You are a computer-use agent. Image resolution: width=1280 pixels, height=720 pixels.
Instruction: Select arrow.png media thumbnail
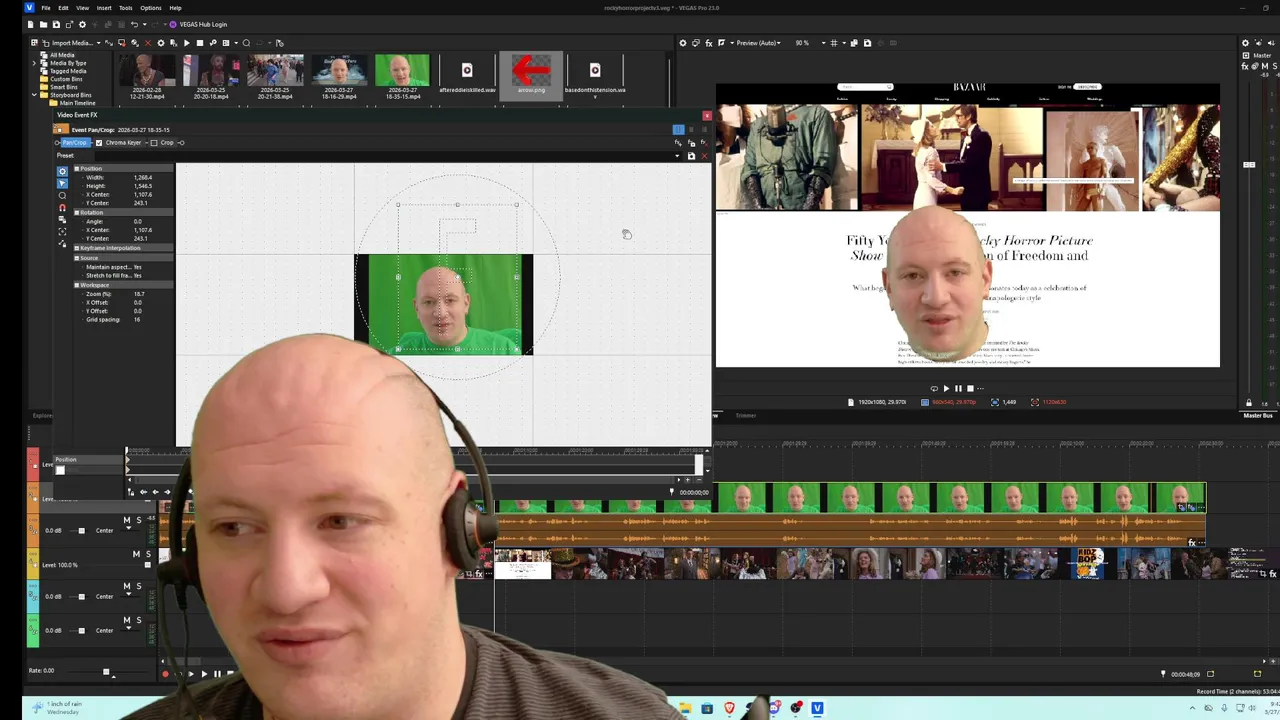coord(531,73)
